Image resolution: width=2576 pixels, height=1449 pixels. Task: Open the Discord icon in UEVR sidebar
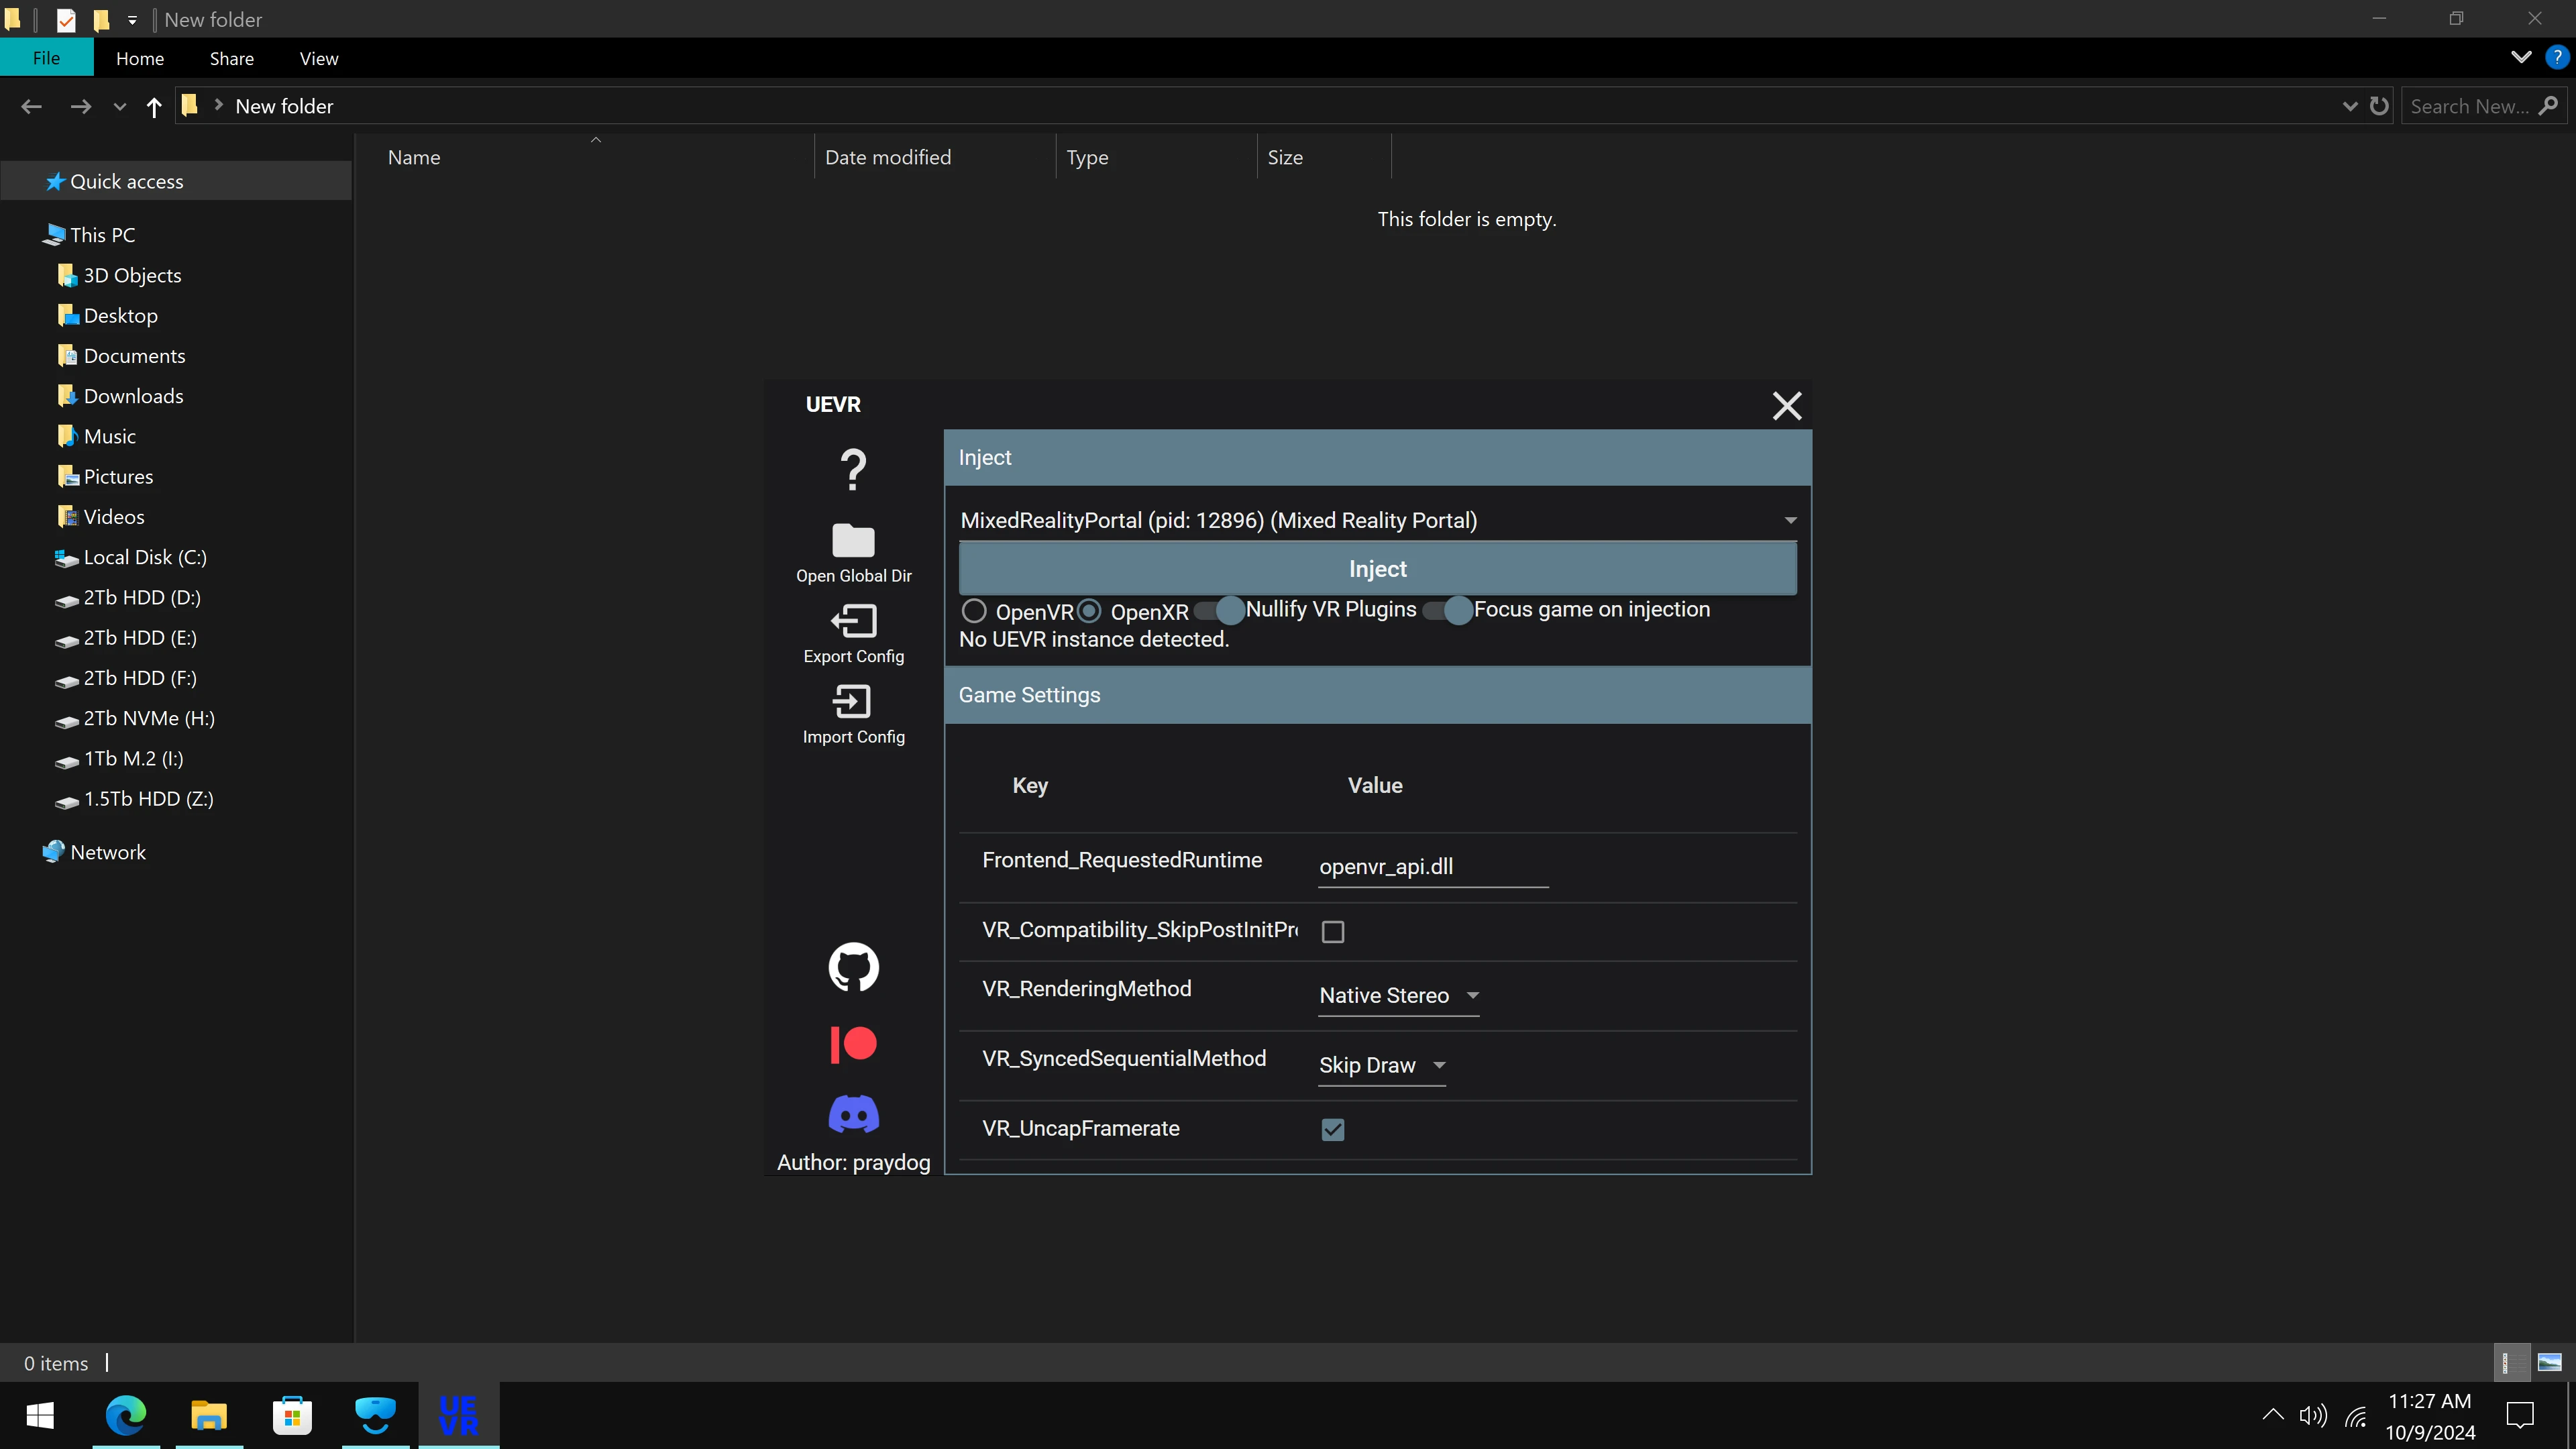853,1114
